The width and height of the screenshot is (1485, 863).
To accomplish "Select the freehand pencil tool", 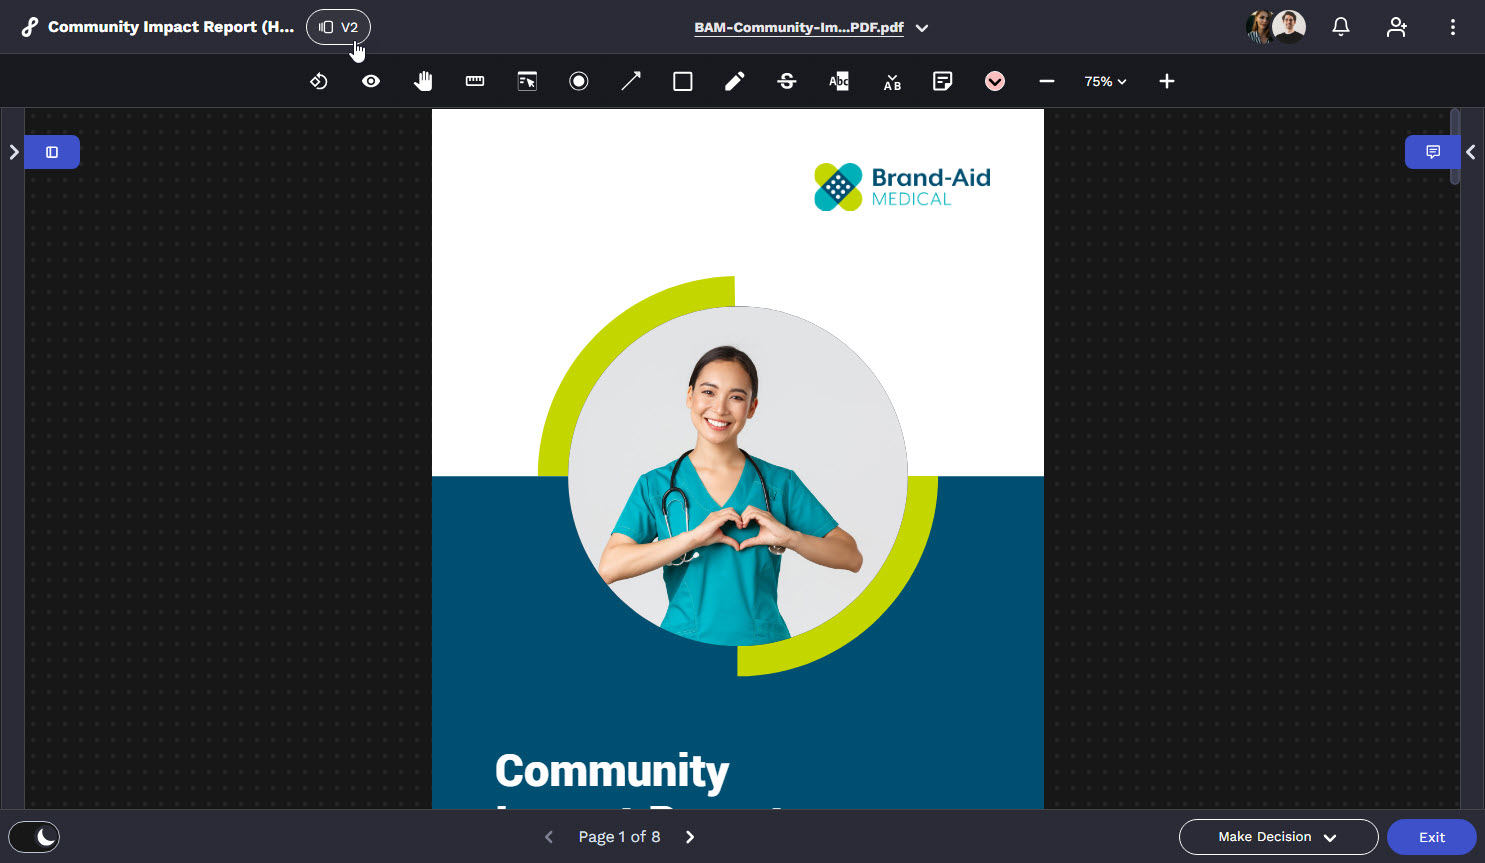I will point(735,81).
